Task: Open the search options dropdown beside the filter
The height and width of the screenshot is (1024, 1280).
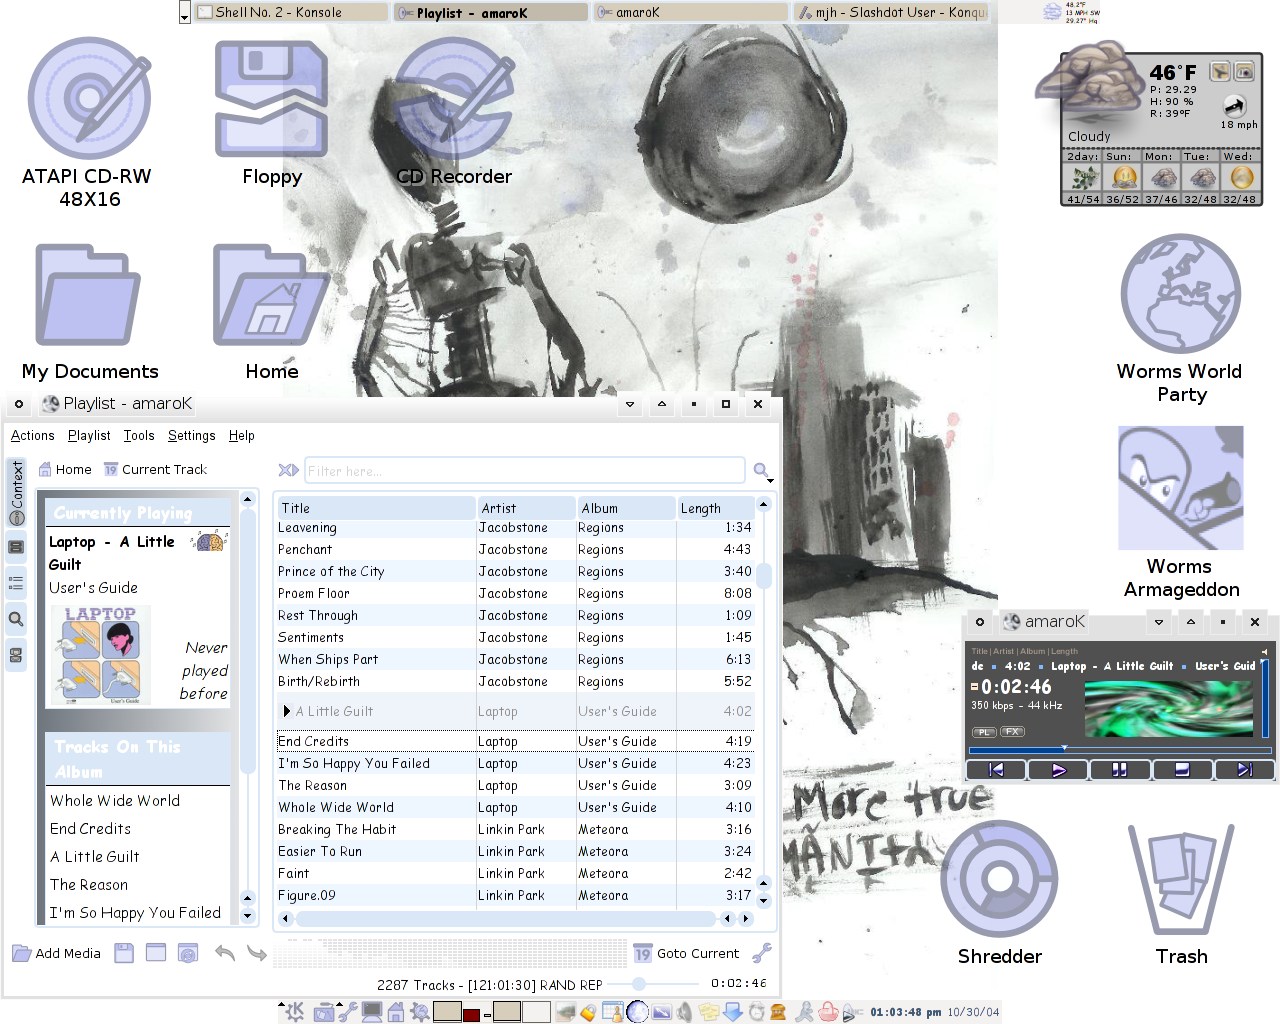Action: pos(764,471)
